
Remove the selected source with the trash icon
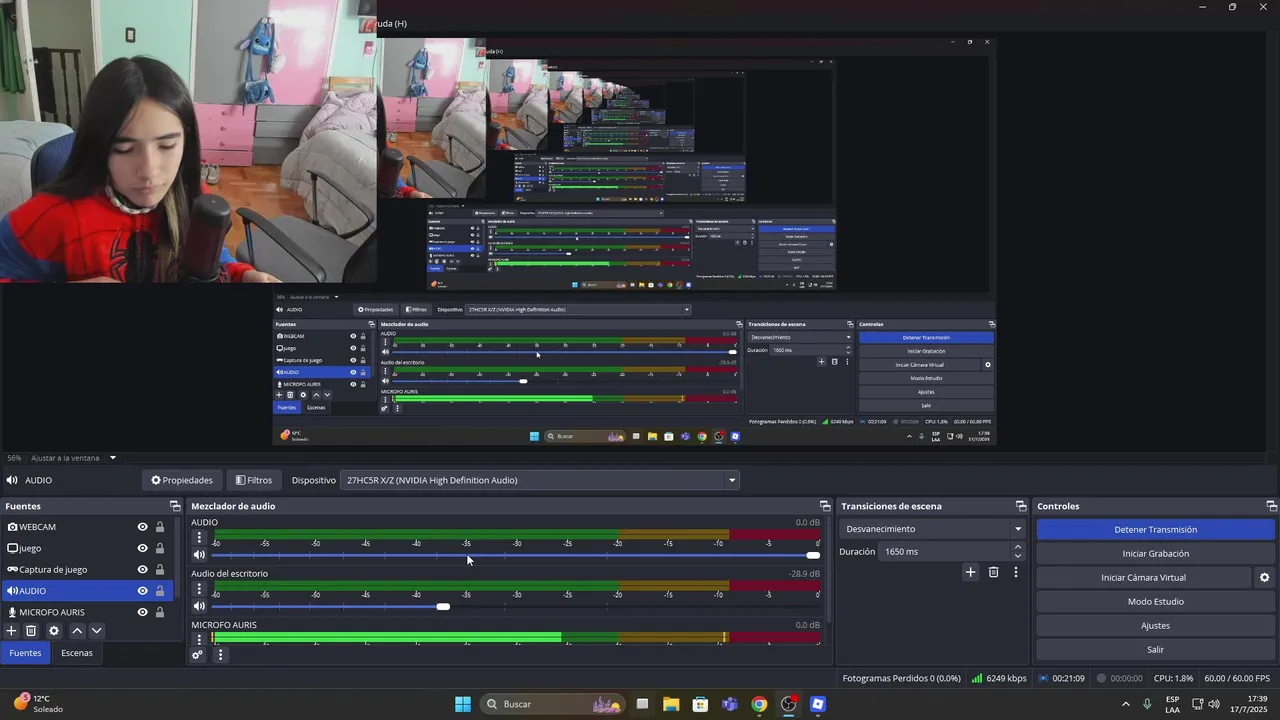coord(31,631)
